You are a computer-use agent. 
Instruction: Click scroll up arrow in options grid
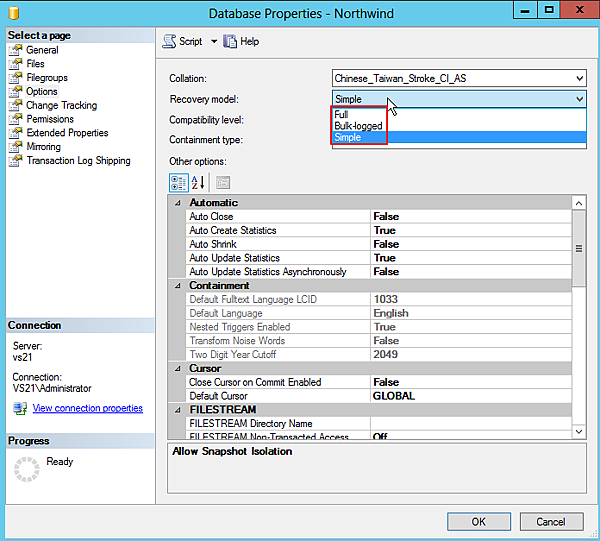(579, 203)
